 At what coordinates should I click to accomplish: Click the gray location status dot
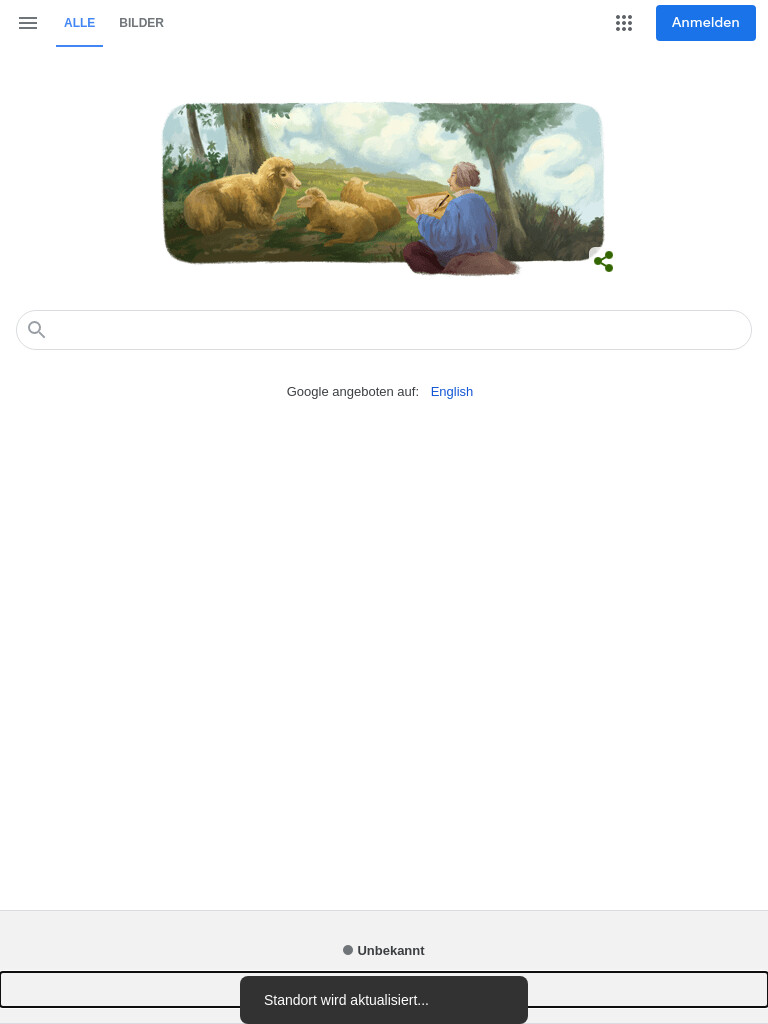point(348,950)
